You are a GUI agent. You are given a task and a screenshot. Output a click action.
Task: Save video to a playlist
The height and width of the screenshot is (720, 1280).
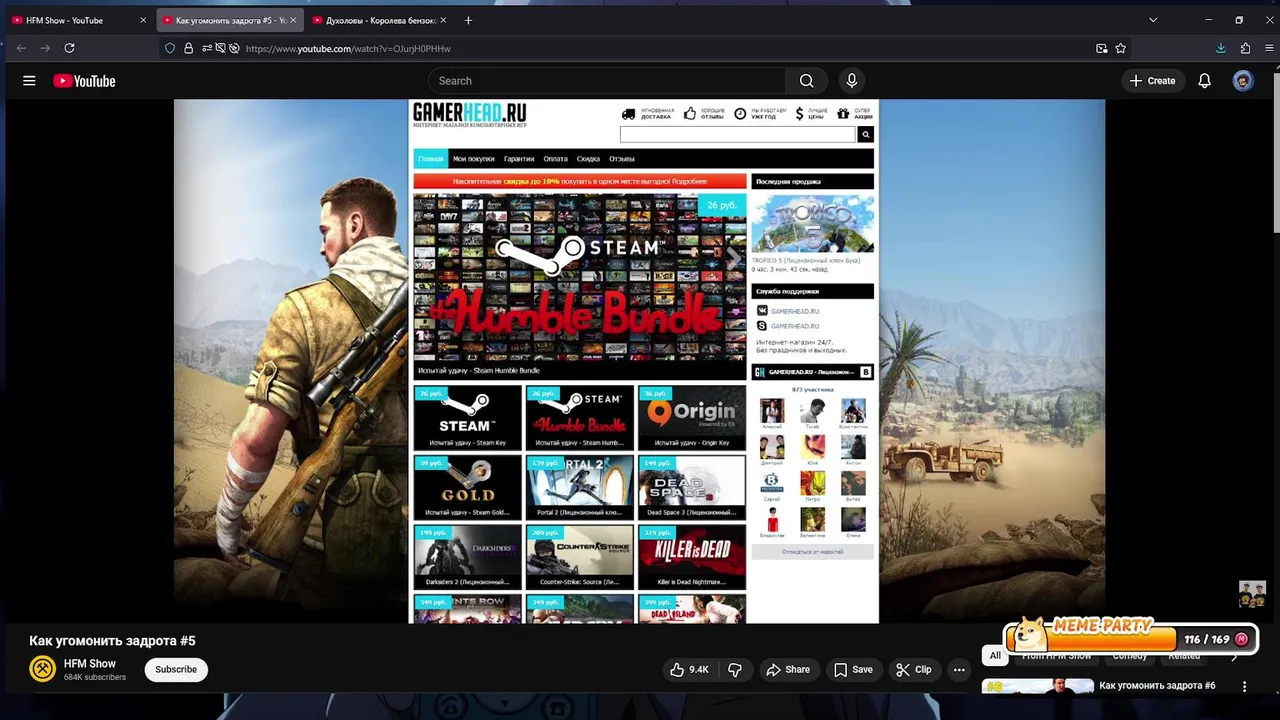[x=853, y=669]
